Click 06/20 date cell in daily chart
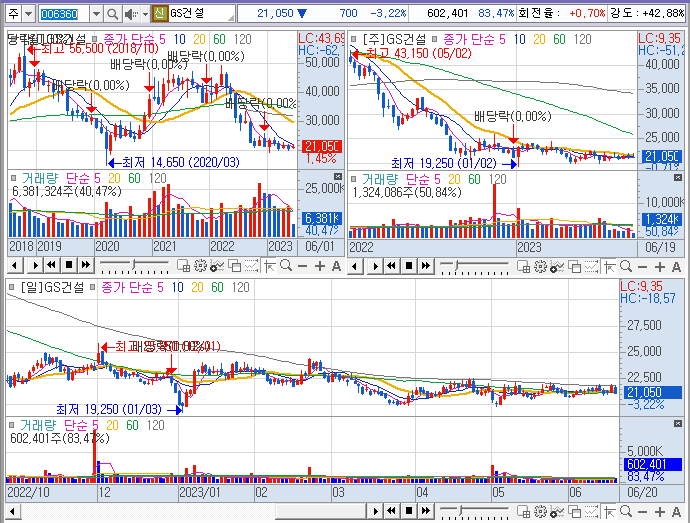Screen dimensions: 690x523 pos(642,492)
